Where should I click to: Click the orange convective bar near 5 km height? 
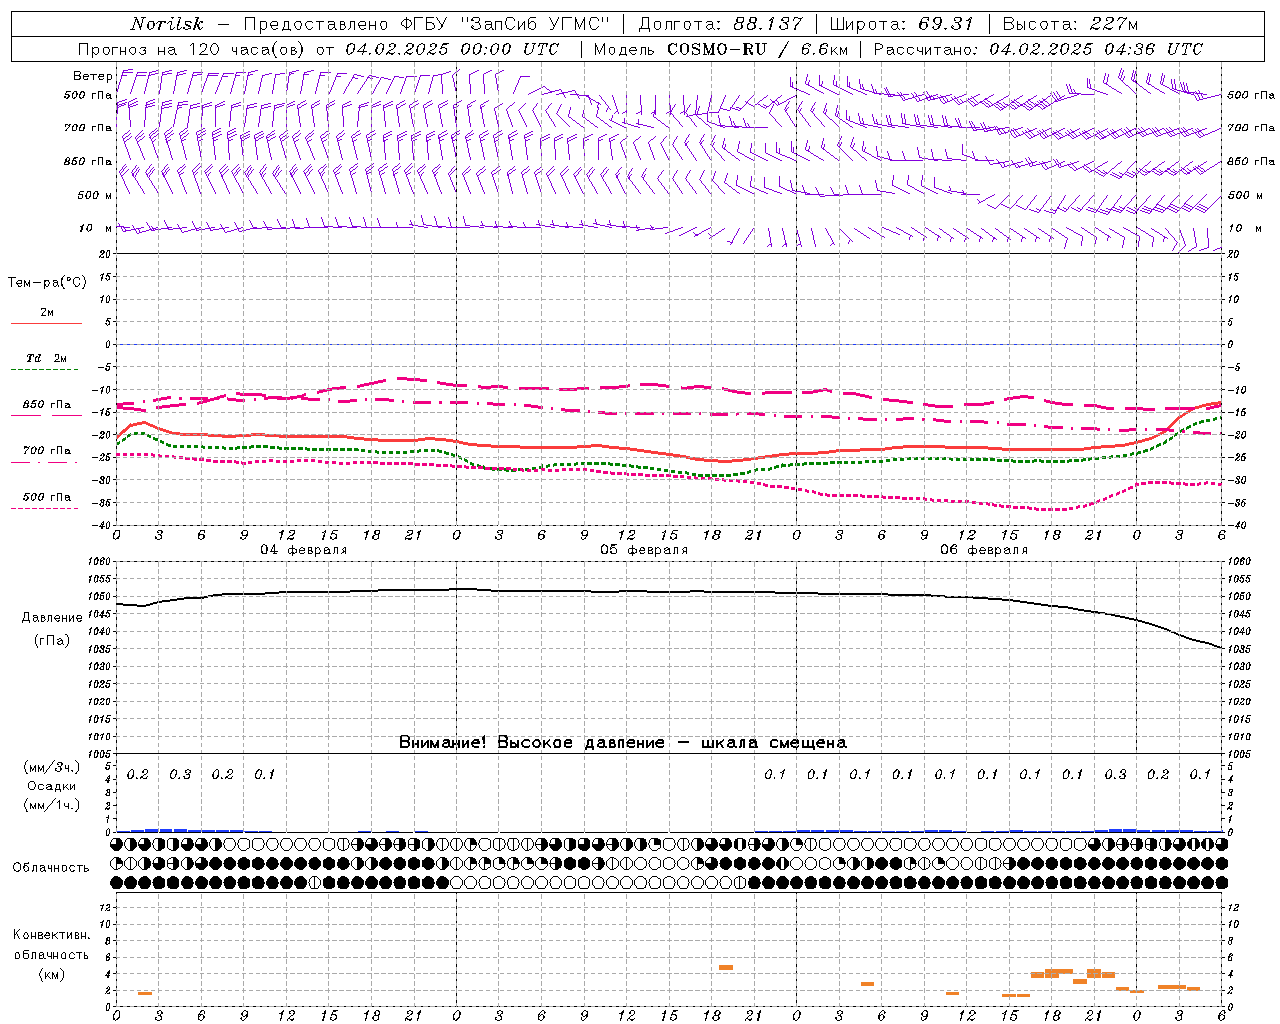726,967
